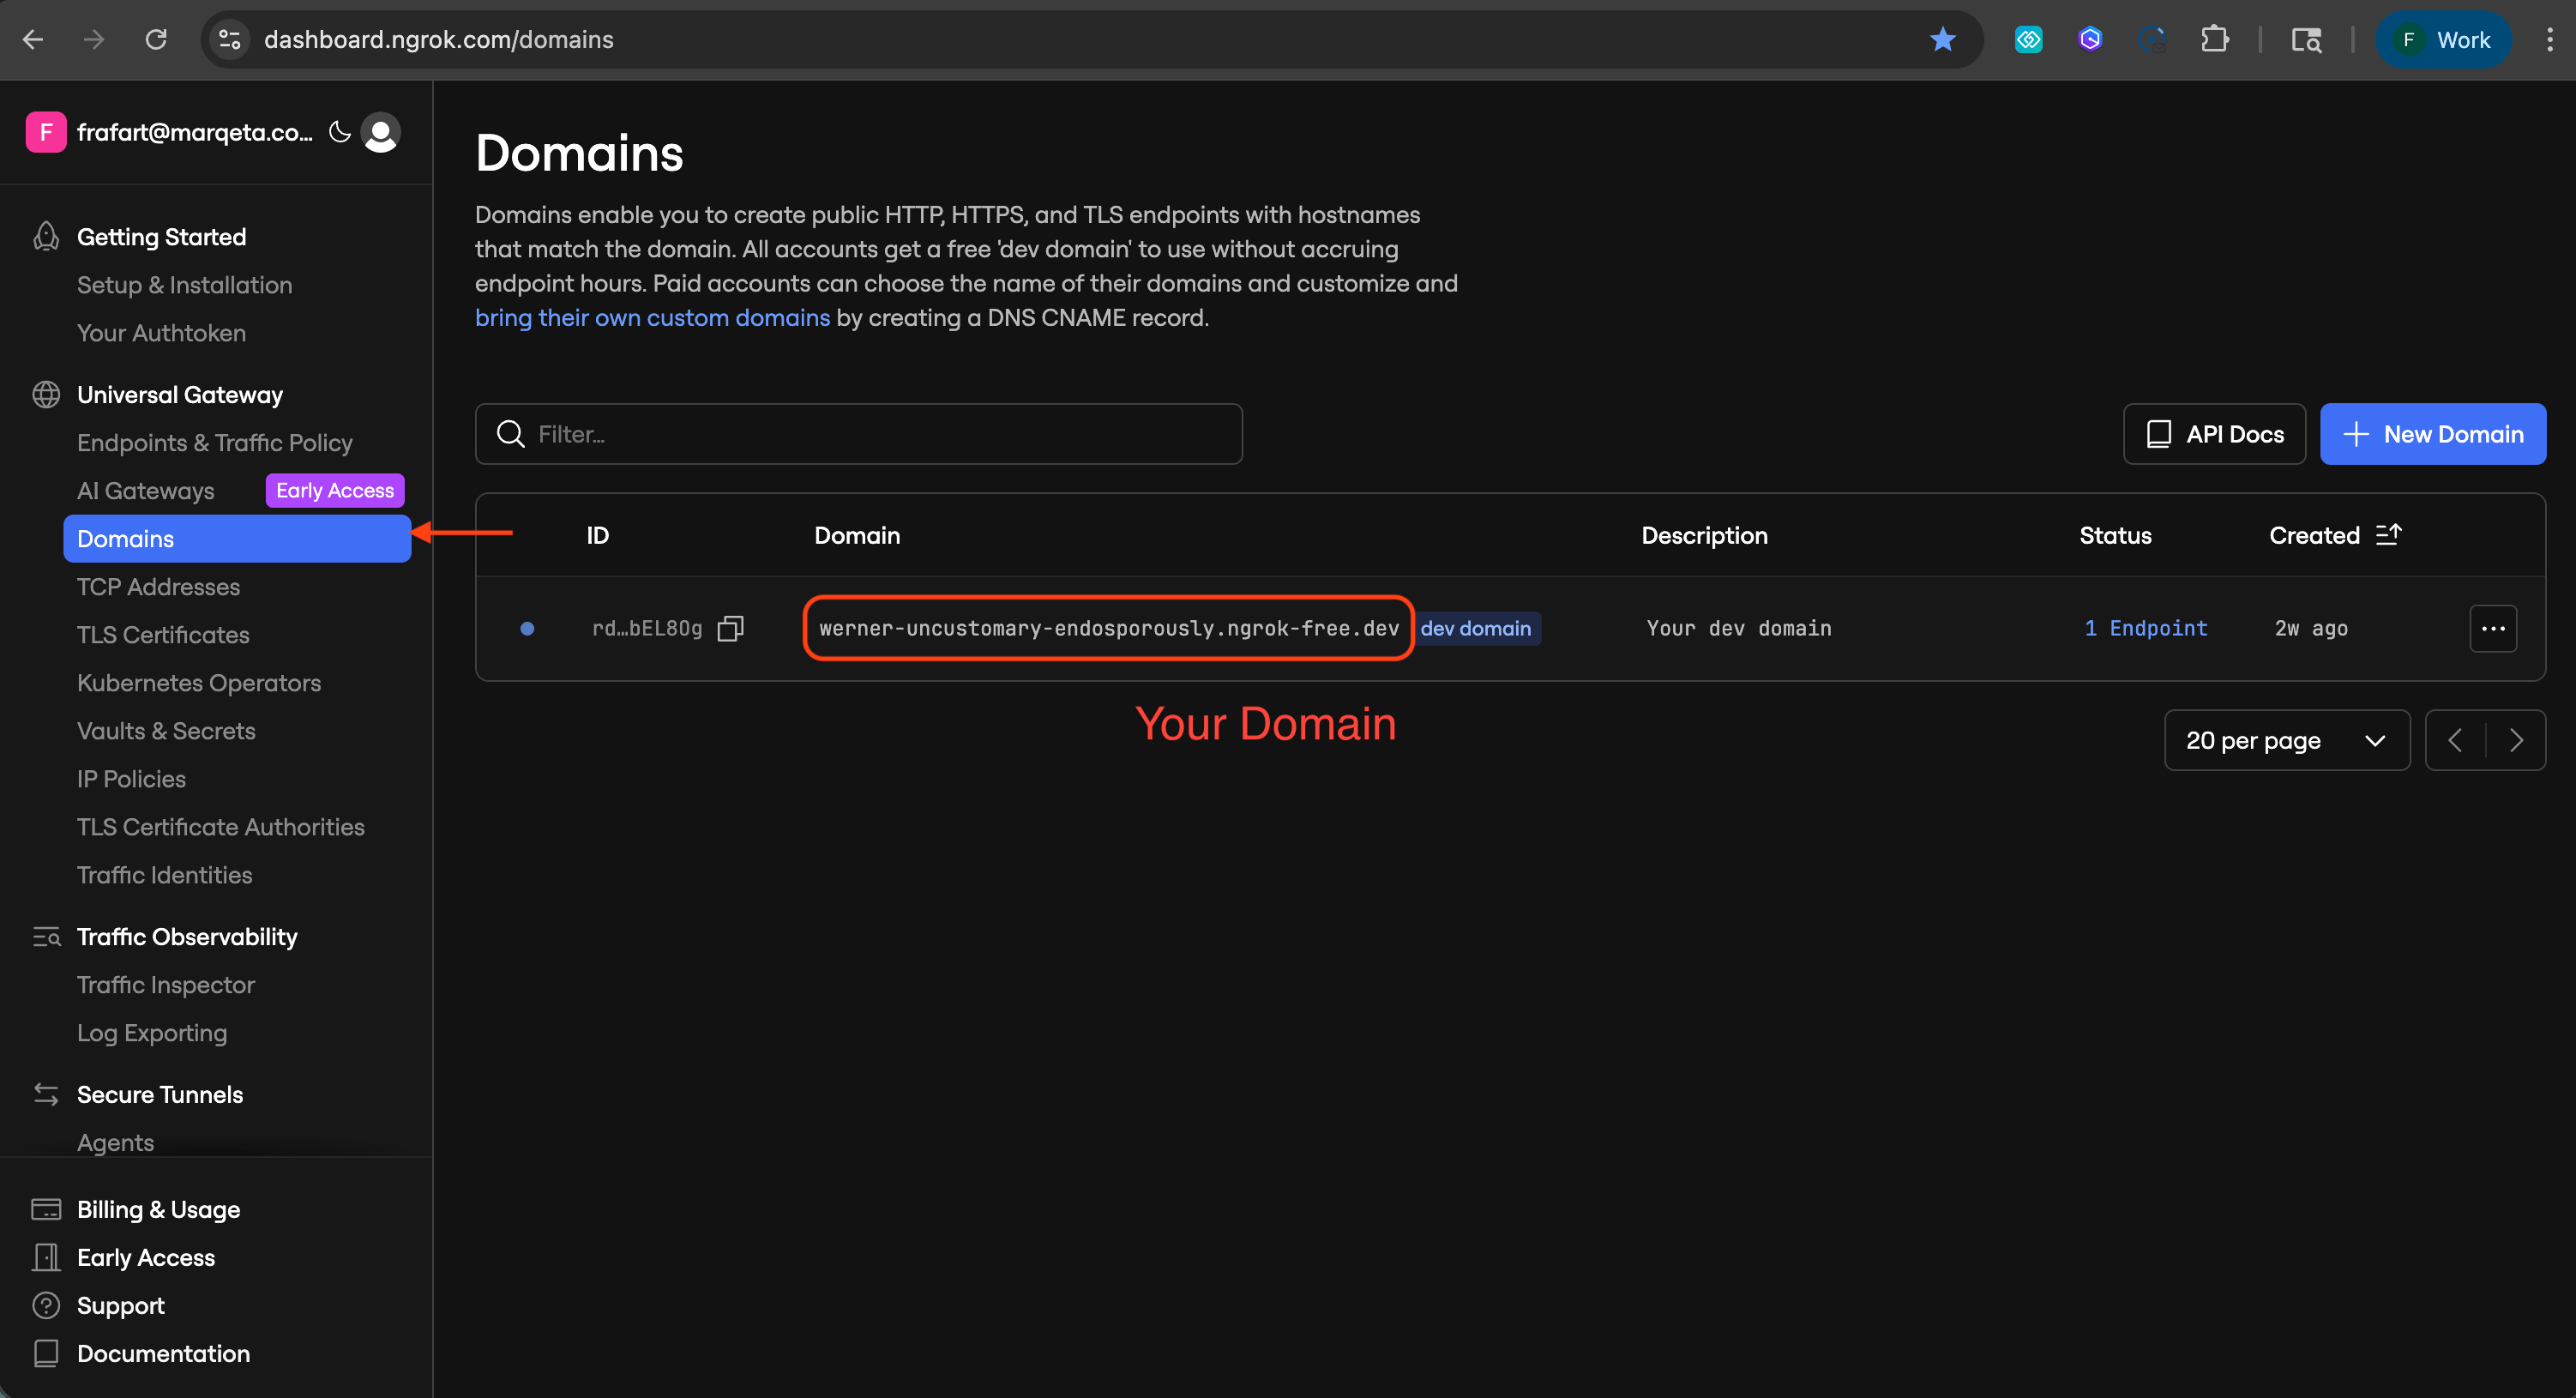Open Getting Started section
The image size is (2576, 1398).
(161, 237)
